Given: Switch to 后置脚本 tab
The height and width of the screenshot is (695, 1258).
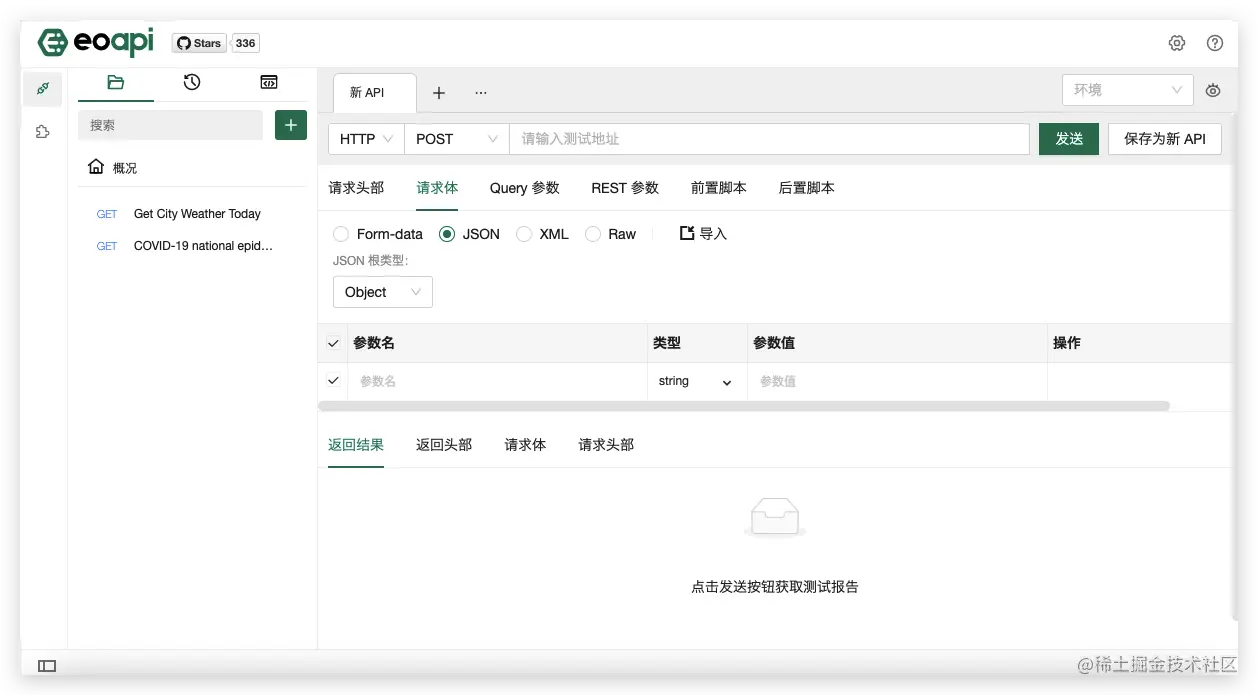Looking at the screenshot, I should tap(807, 188).
